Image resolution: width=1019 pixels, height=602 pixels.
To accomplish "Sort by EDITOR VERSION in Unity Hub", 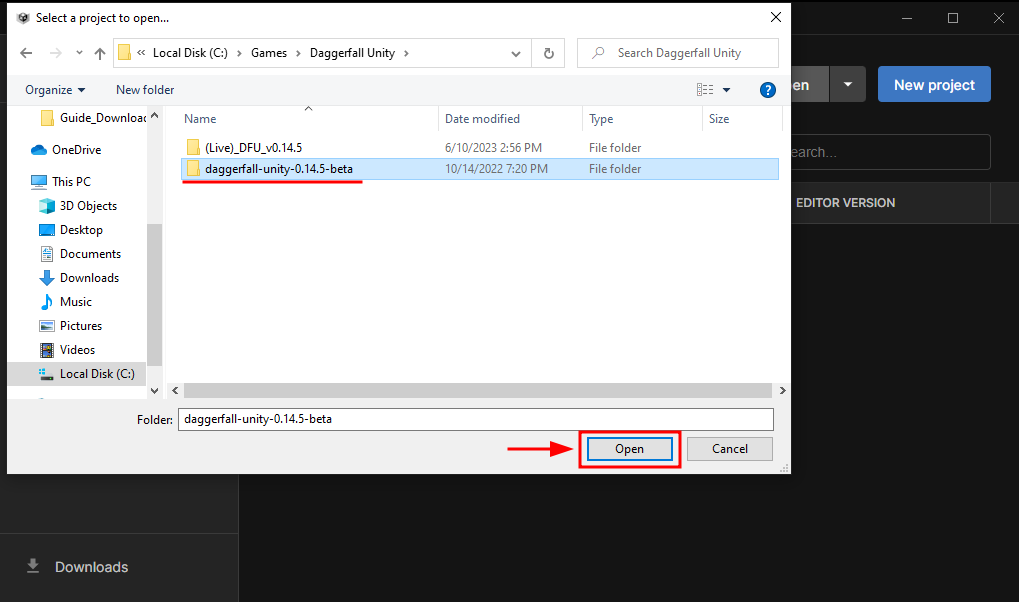I will tap(845, 203).
